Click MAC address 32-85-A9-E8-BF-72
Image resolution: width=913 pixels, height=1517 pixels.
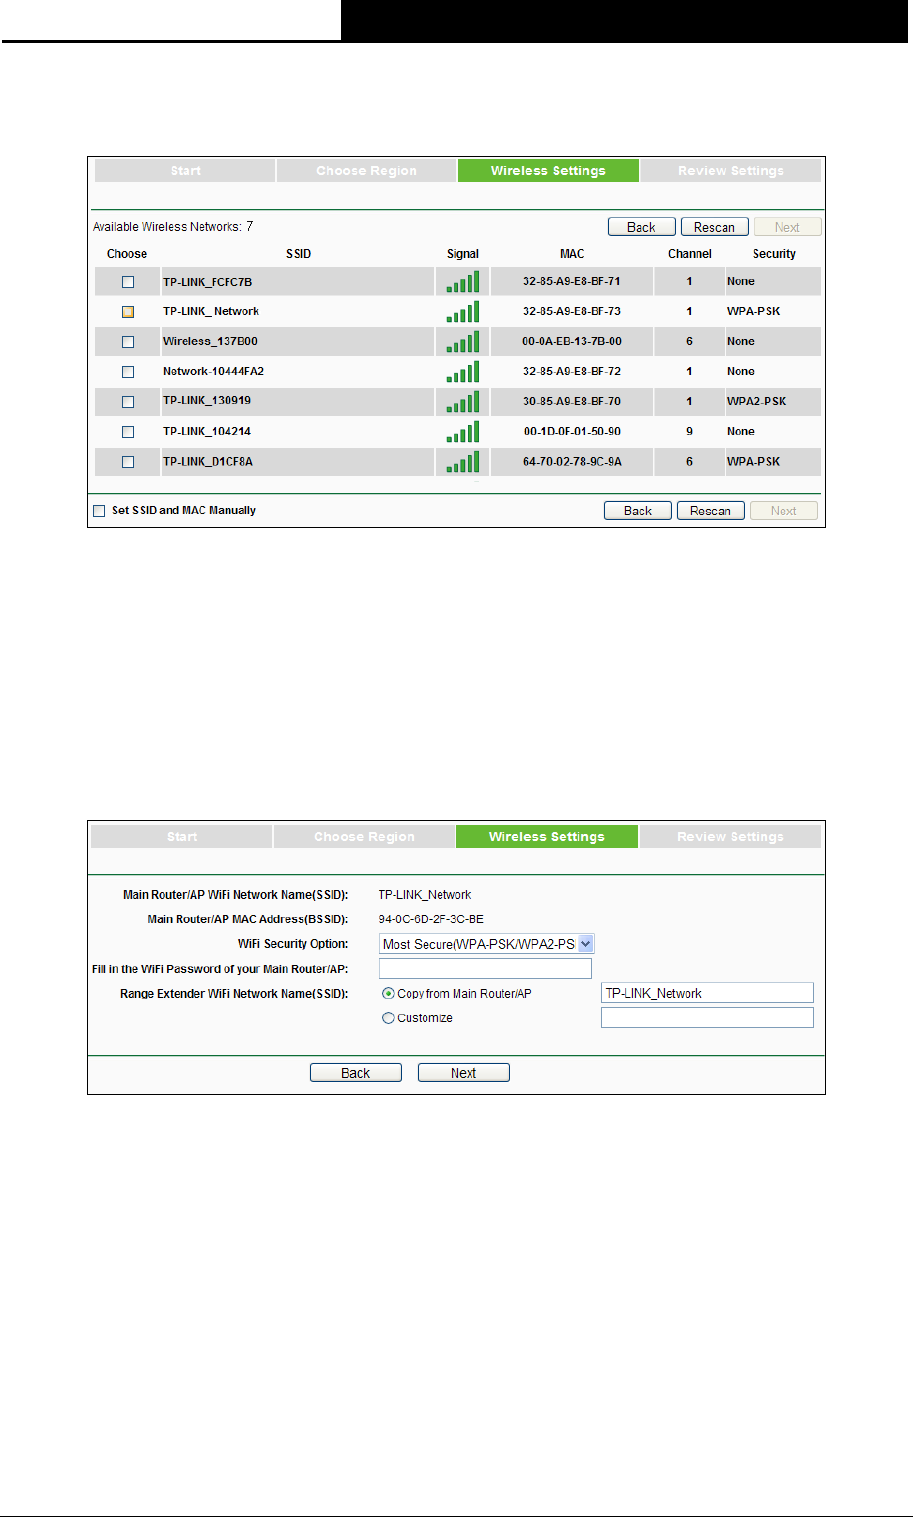click(x=572, y=372)
